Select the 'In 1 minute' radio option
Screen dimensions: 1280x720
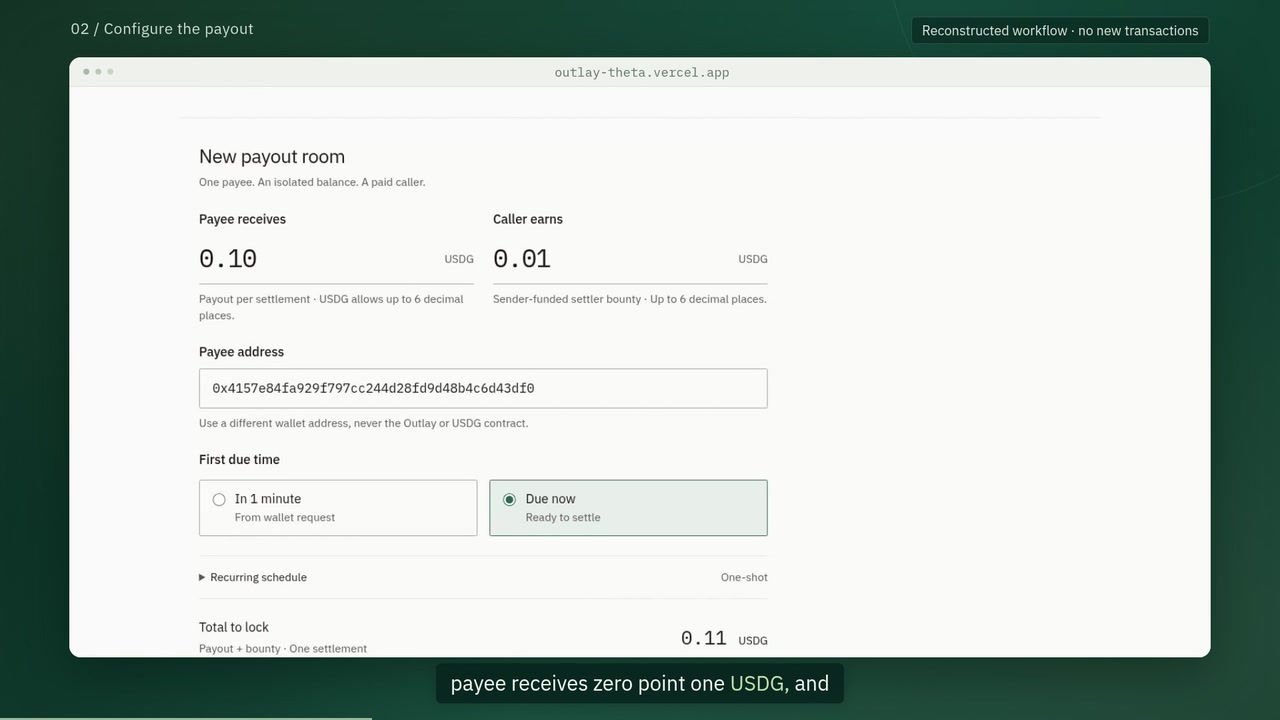338,508
